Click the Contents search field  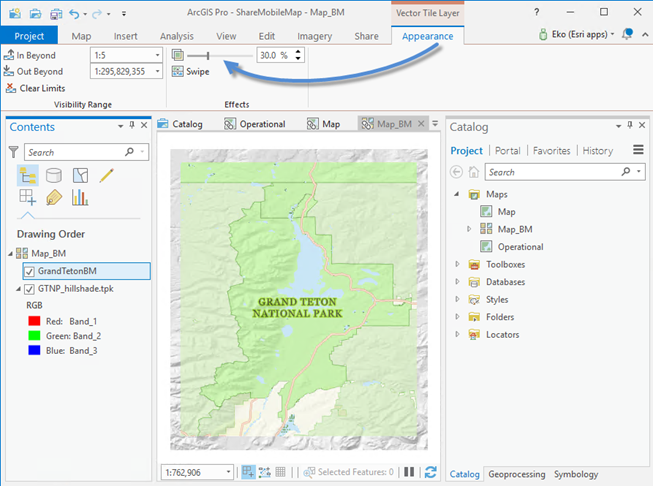pyautogui.click(x=86, y=152)
